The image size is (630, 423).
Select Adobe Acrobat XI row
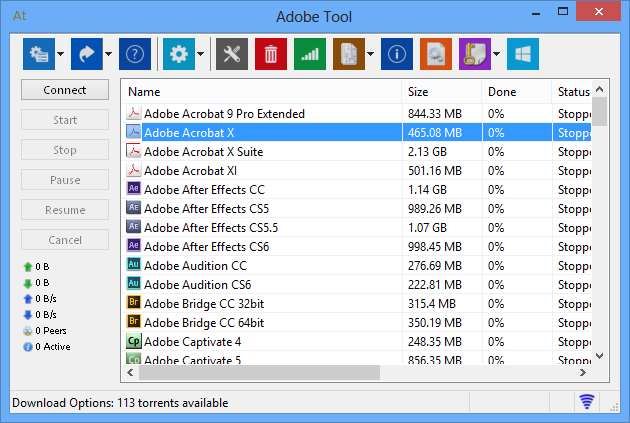(x=356, y=171)
